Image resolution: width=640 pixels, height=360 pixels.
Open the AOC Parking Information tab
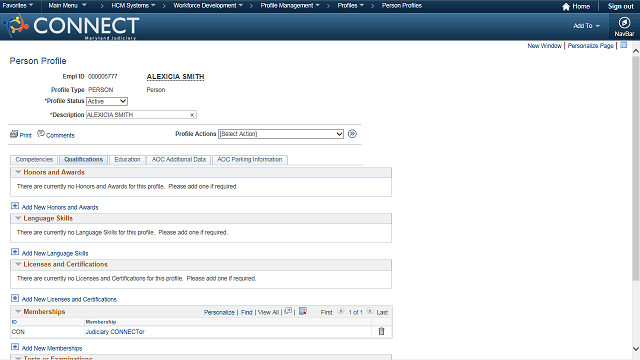[250, 160]
